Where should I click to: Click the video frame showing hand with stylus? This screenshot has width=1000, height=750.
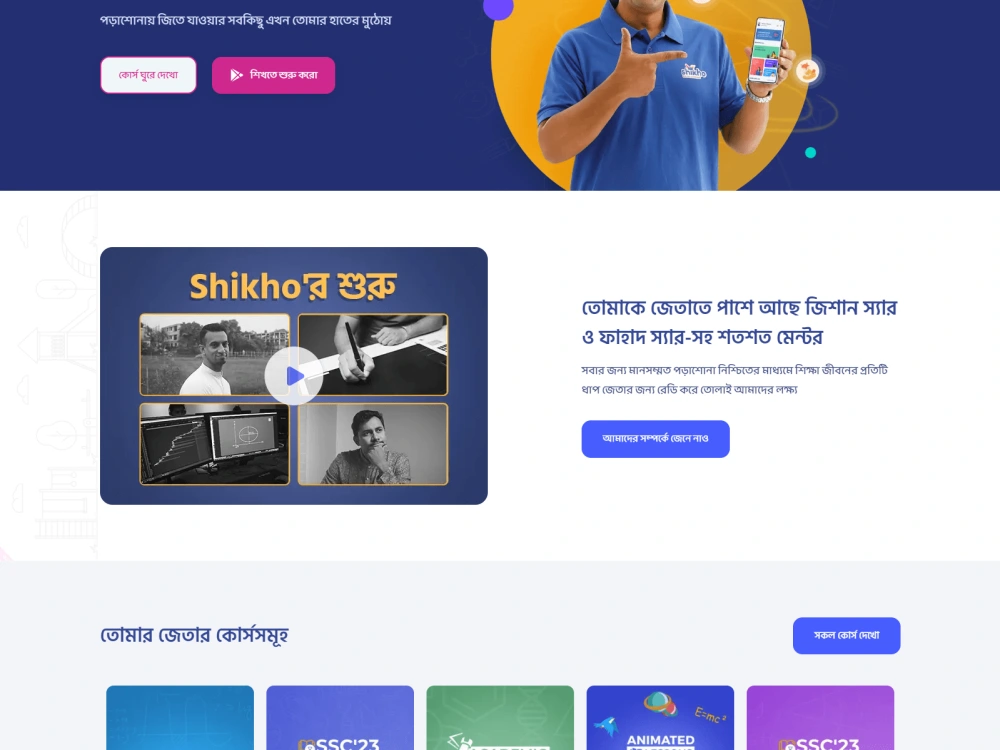373,355
